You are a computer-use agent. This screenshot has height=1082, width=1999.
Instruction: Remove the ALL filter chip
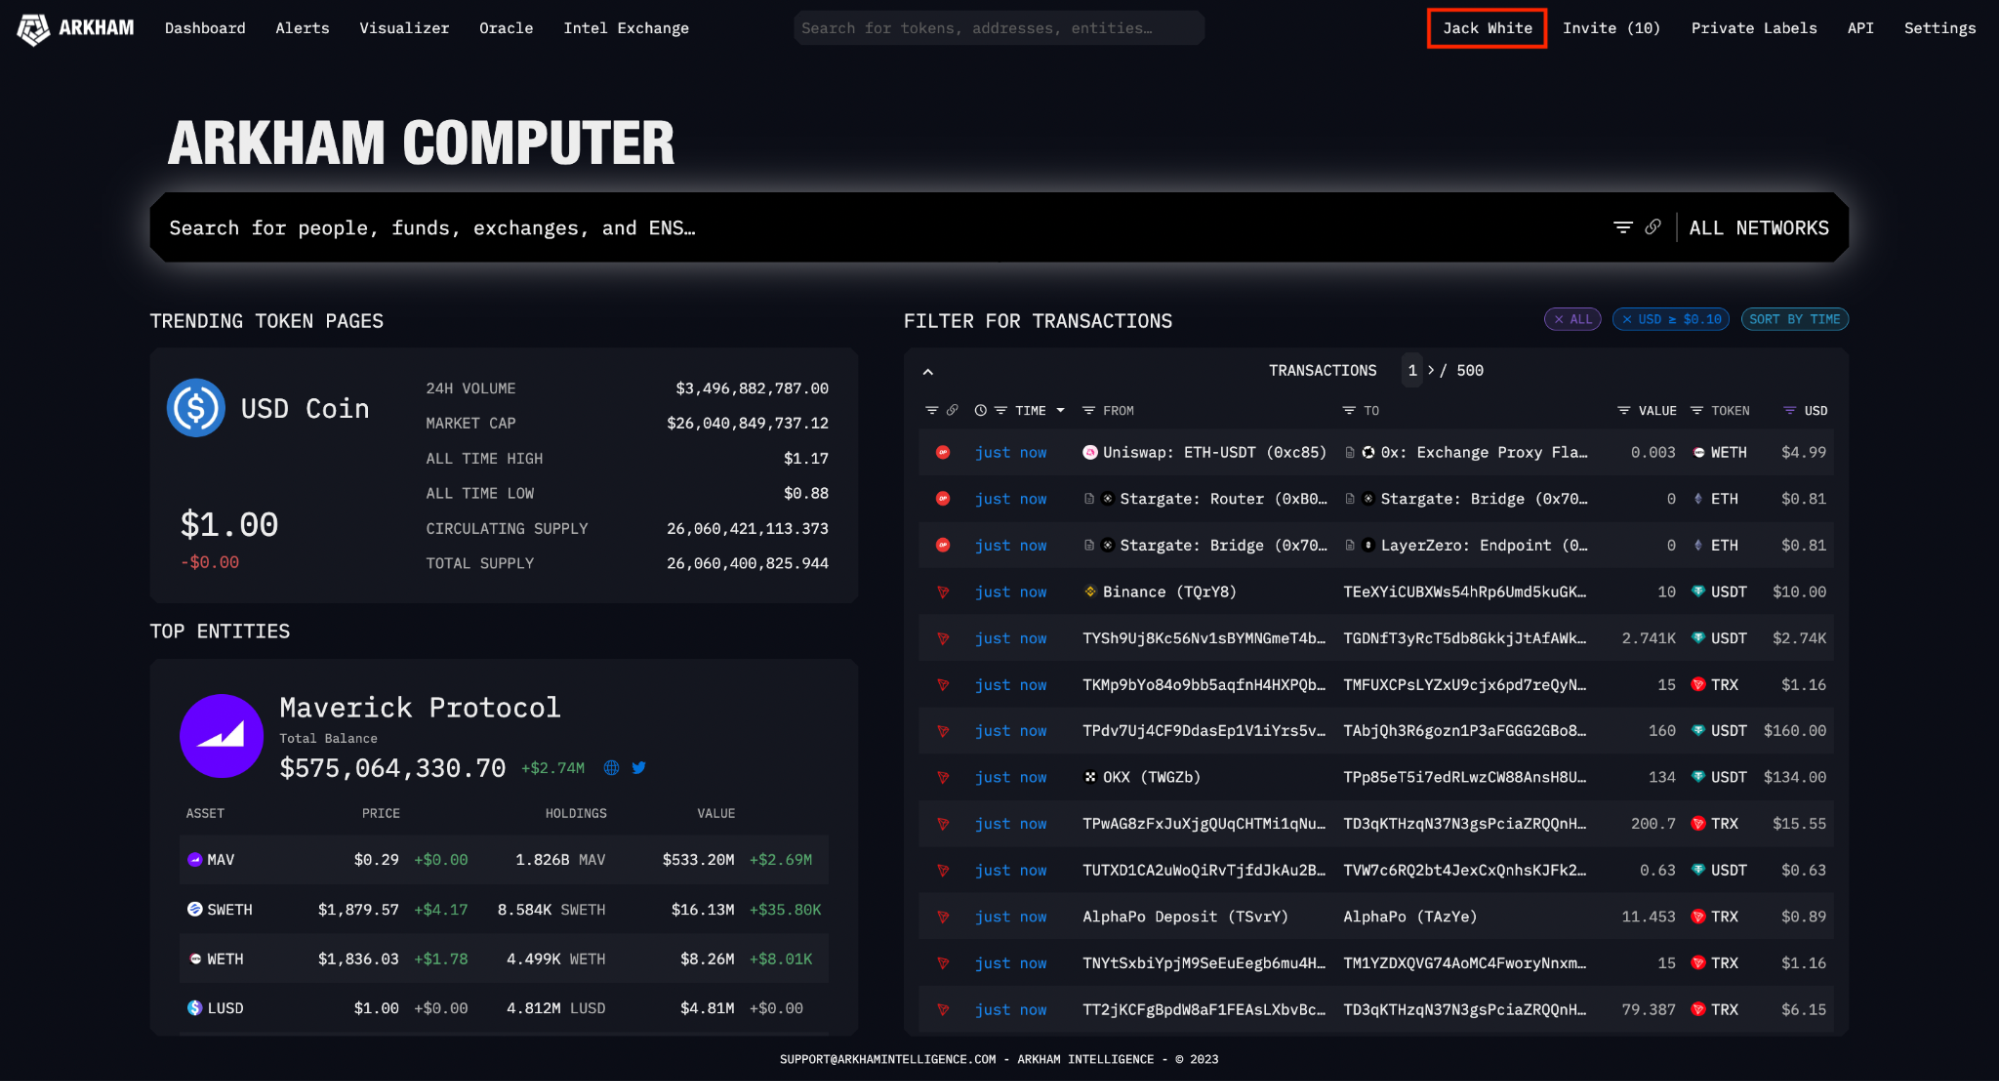click(x=1559, y=319)
